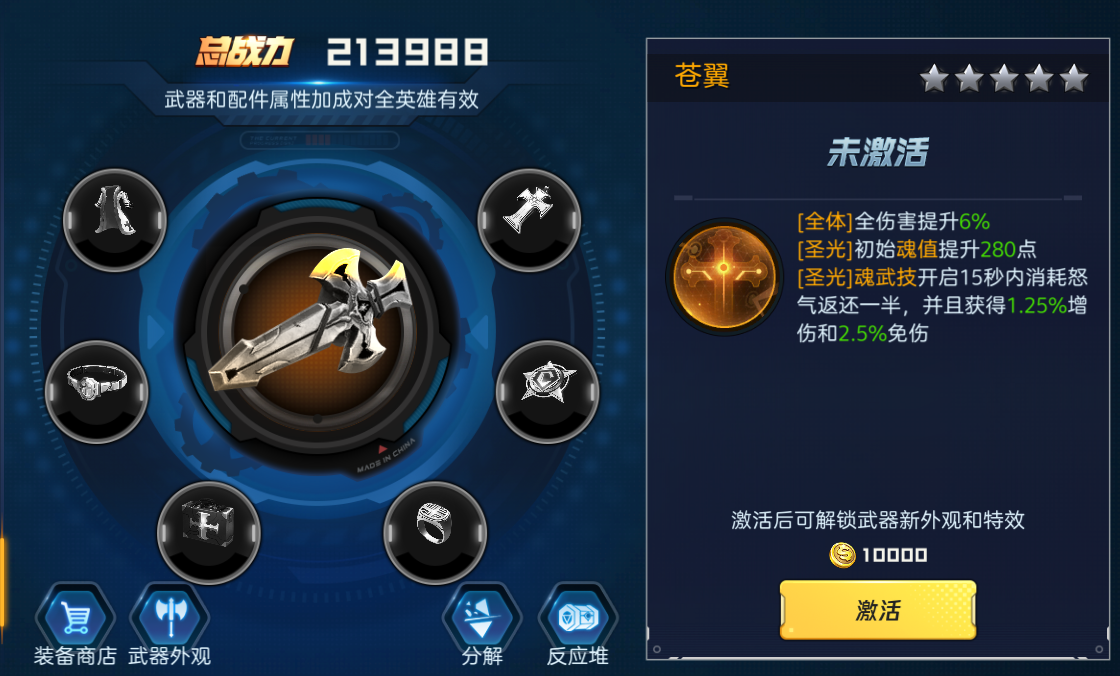
Task: Click the yellow 激活 activate button
Action: pyautogui.click(x=878, y=610)
